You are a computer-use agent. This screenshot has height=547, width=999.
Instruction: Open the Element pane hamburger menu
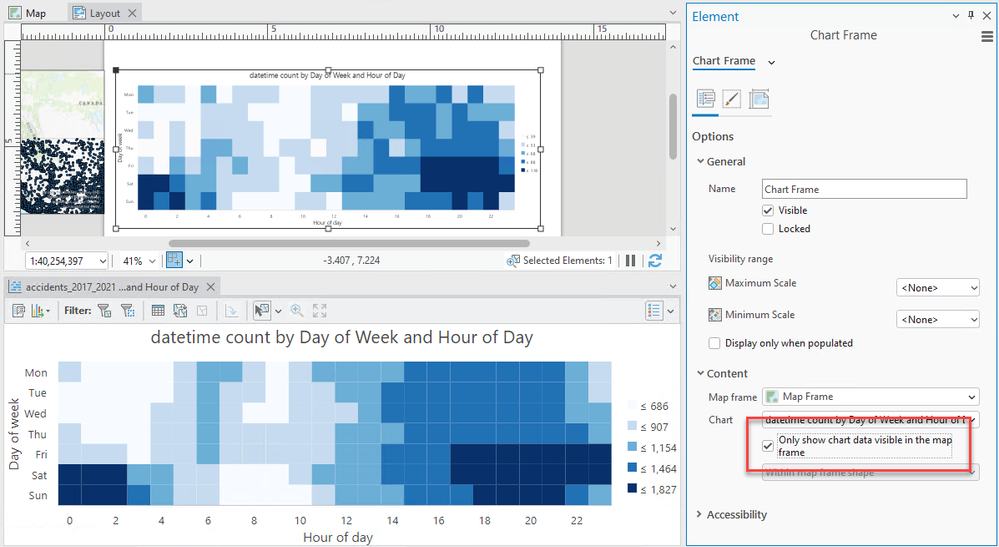[987, 37]
